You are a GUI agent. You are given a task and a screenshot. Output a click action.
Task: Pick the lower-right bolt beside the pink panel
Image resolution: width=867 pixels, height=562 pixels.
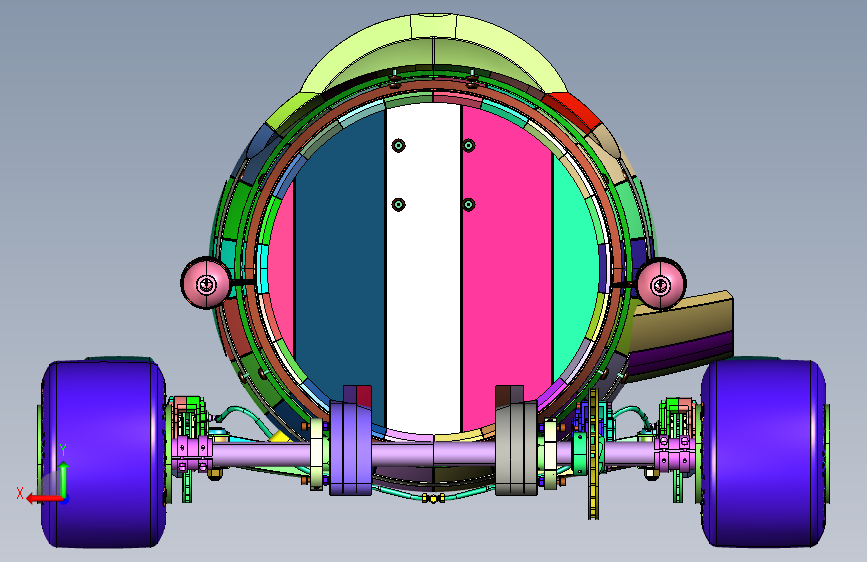point(468,205)
